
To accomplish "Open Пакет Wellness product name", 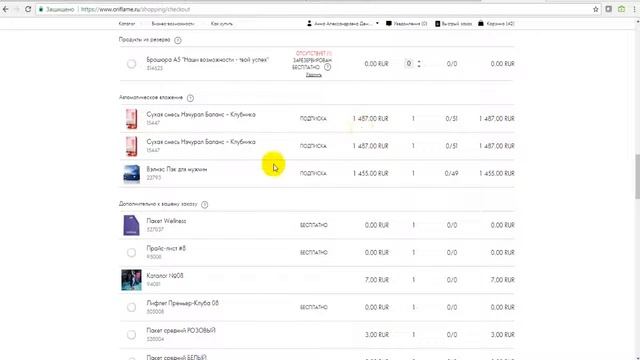I will coord(166,221).
